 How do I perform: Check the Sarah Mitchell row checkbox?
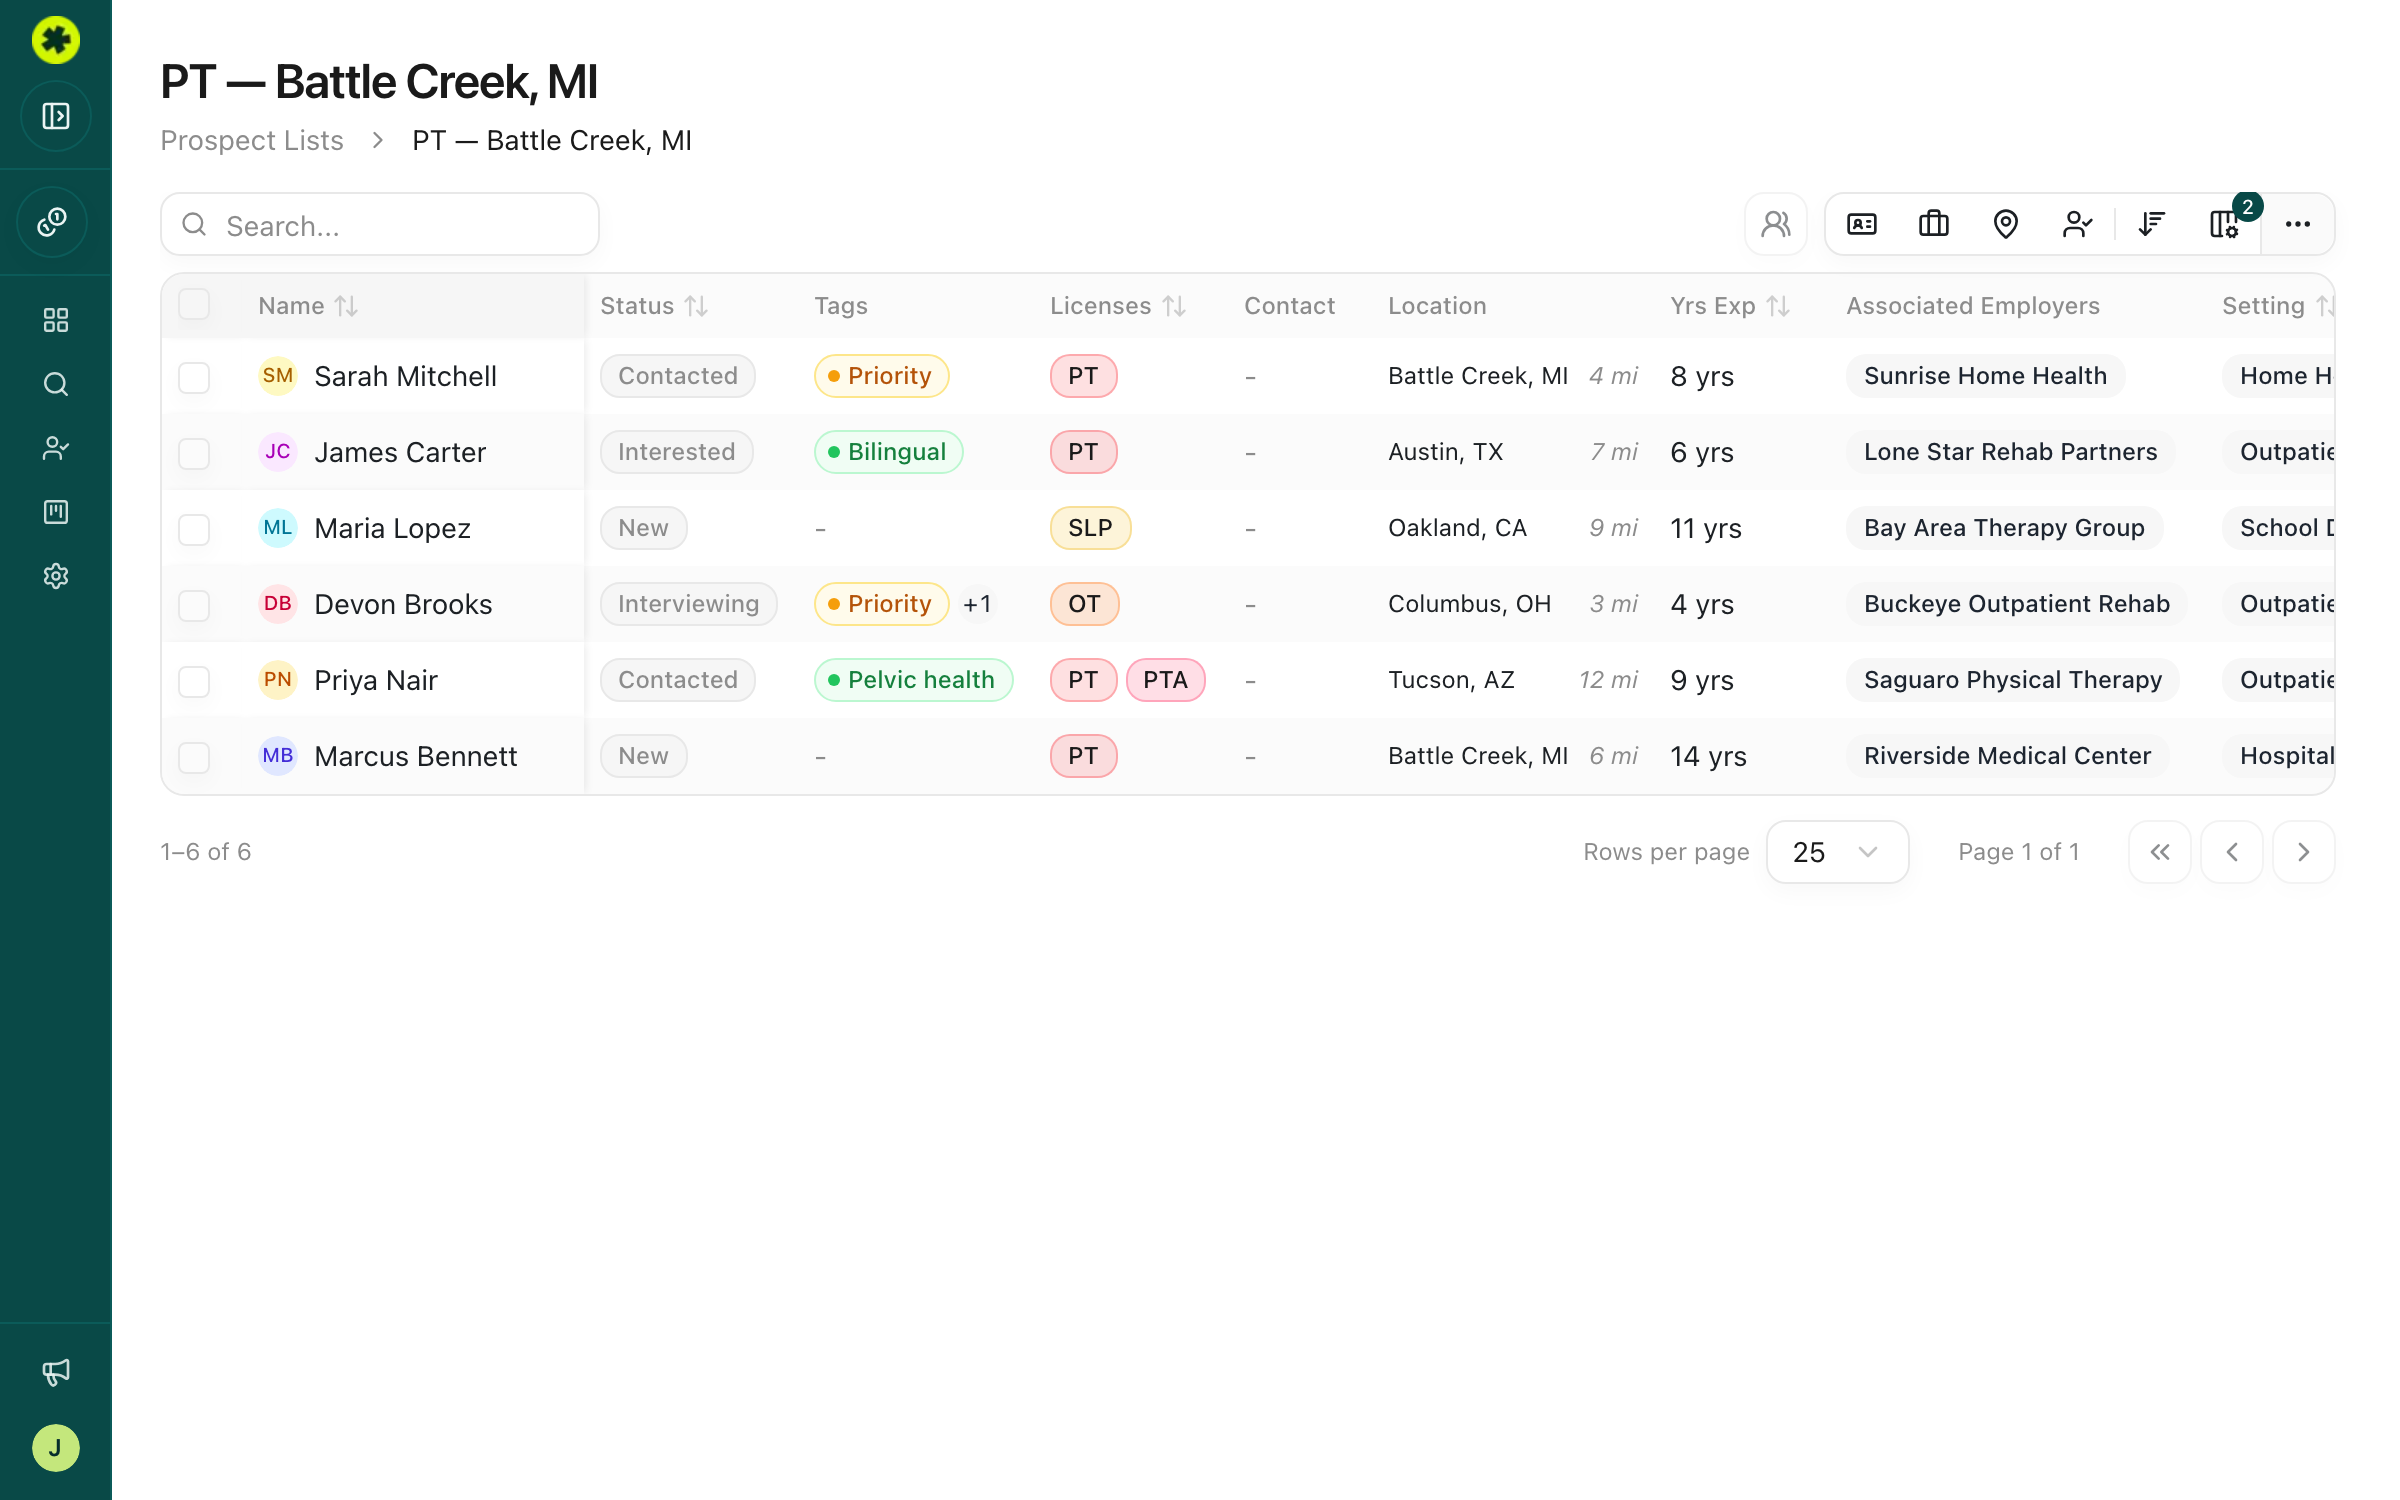(194, 377)
